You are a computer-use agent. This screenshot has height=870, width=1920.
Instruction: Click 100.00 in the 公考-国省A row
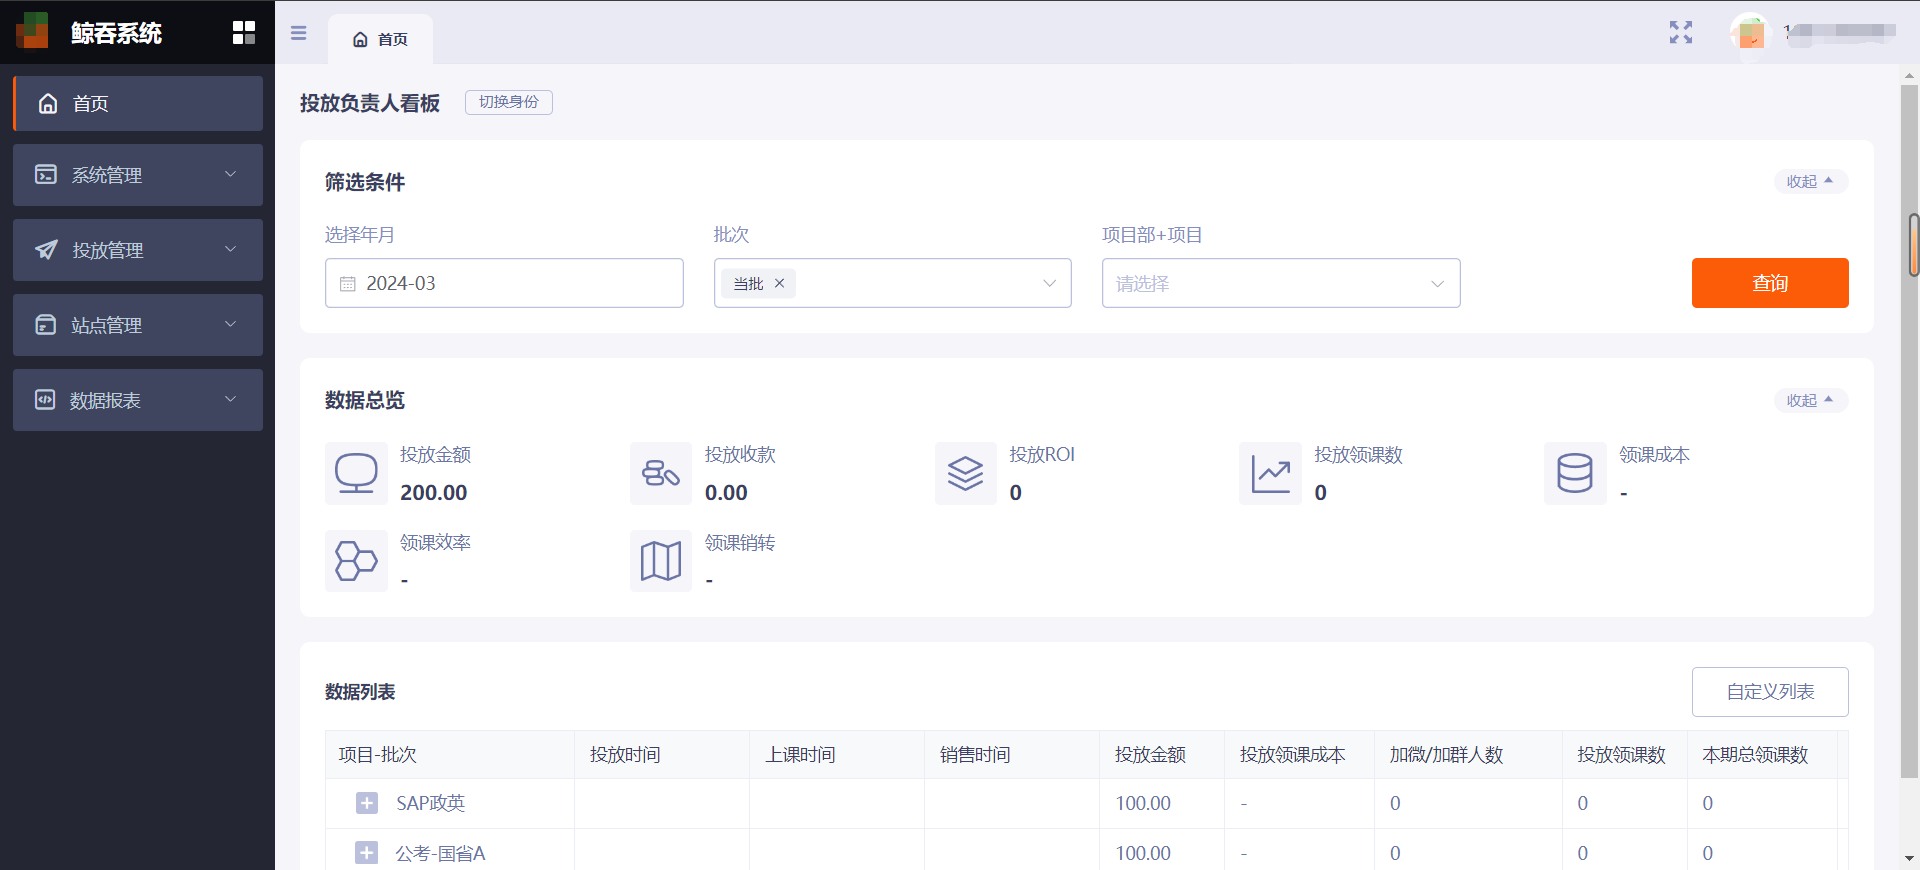click(1143, 853)
